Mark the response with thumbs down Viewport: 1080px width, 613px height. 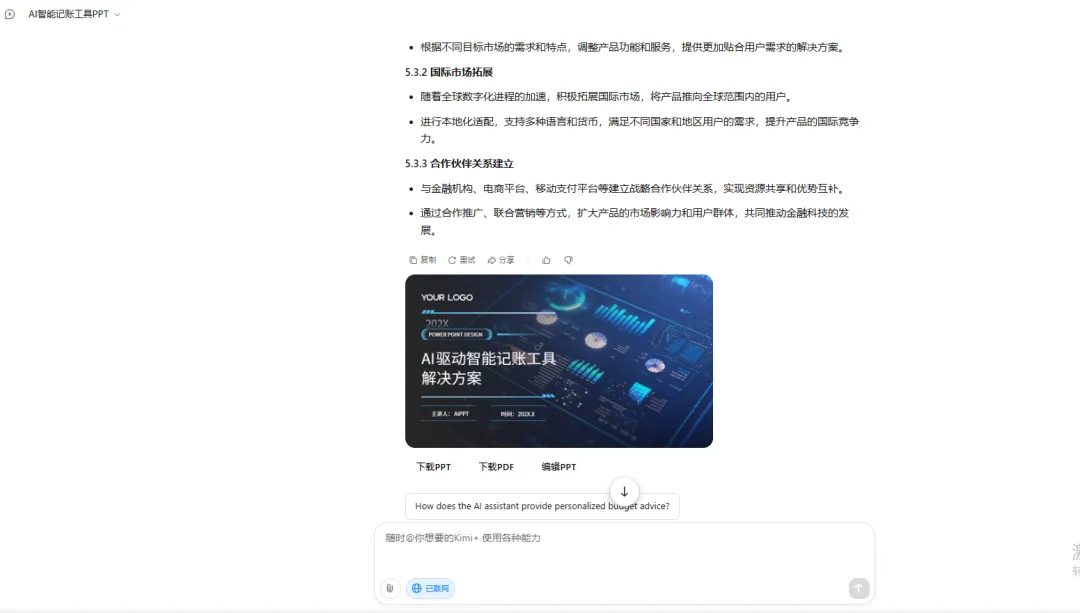568,260
